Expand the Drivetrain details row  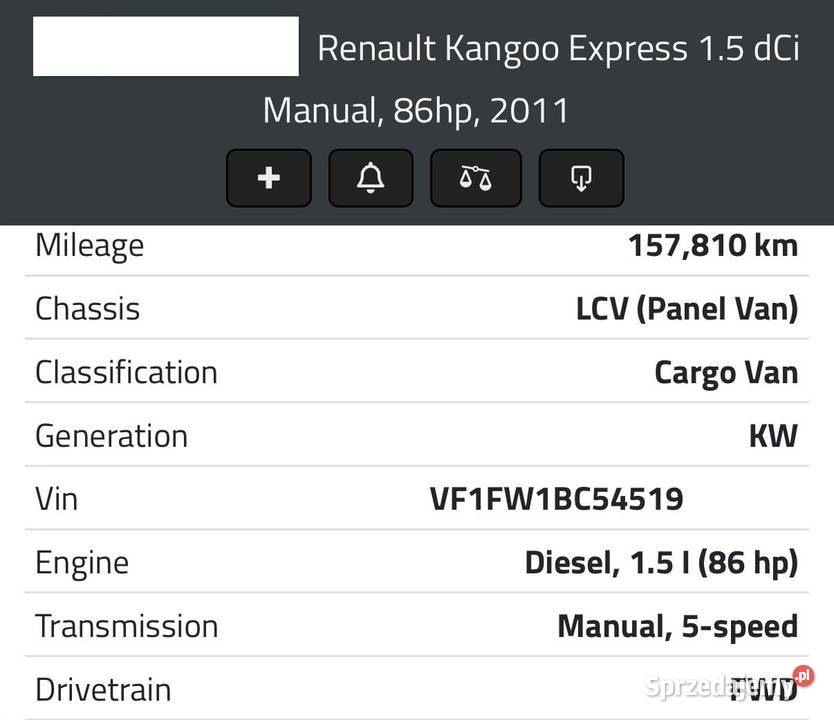coord(417,689)
